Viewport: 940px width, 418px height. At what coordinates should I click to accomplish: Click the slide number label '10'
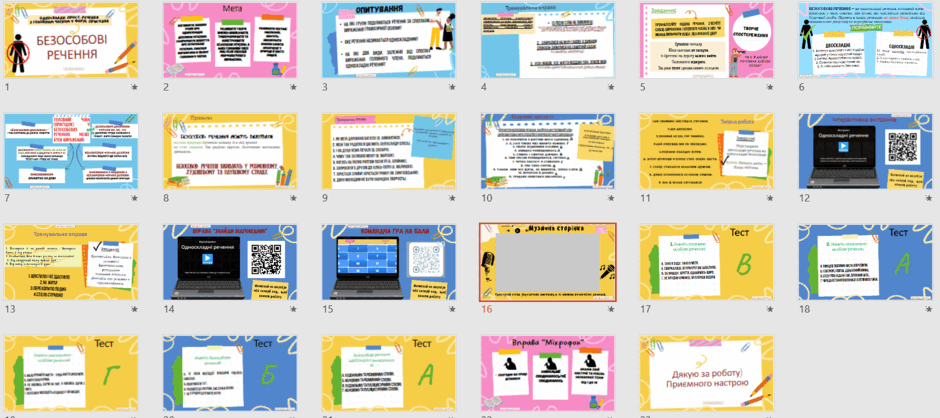pos(486,198)
